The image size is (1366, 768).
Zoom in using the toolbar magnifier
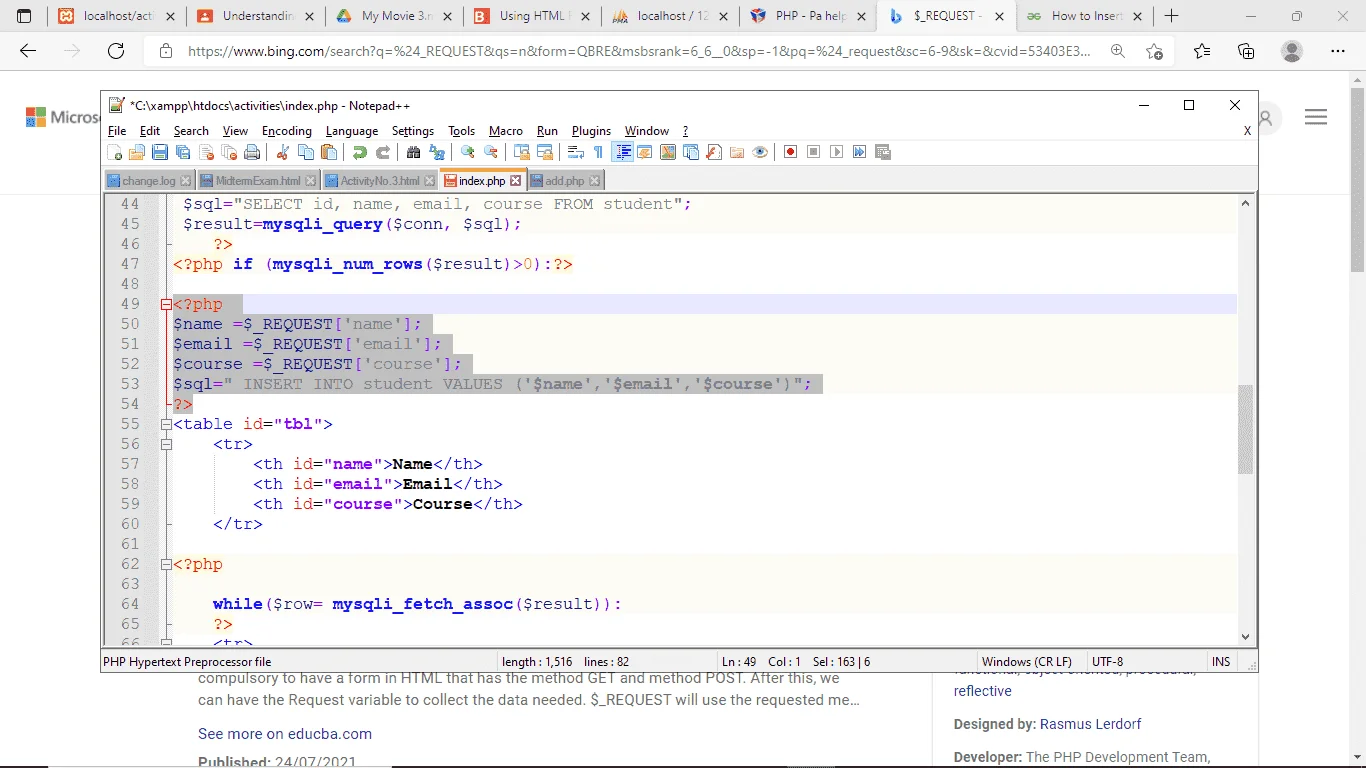point(467,152)
